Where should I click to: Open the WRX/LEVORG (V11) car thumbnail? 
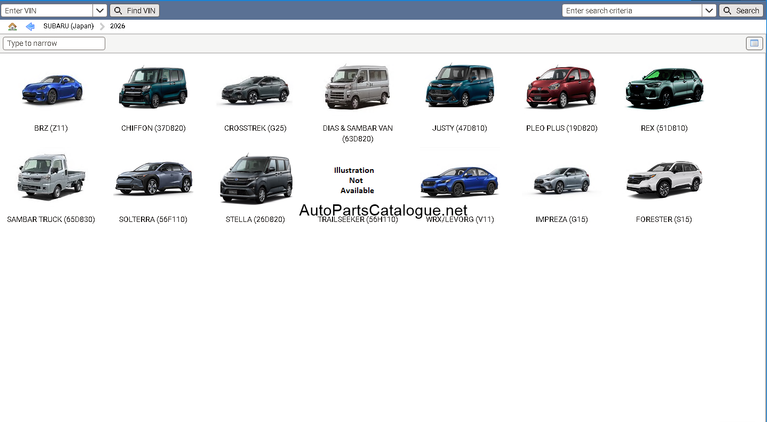pyautogui.click(x=459, y=181)
